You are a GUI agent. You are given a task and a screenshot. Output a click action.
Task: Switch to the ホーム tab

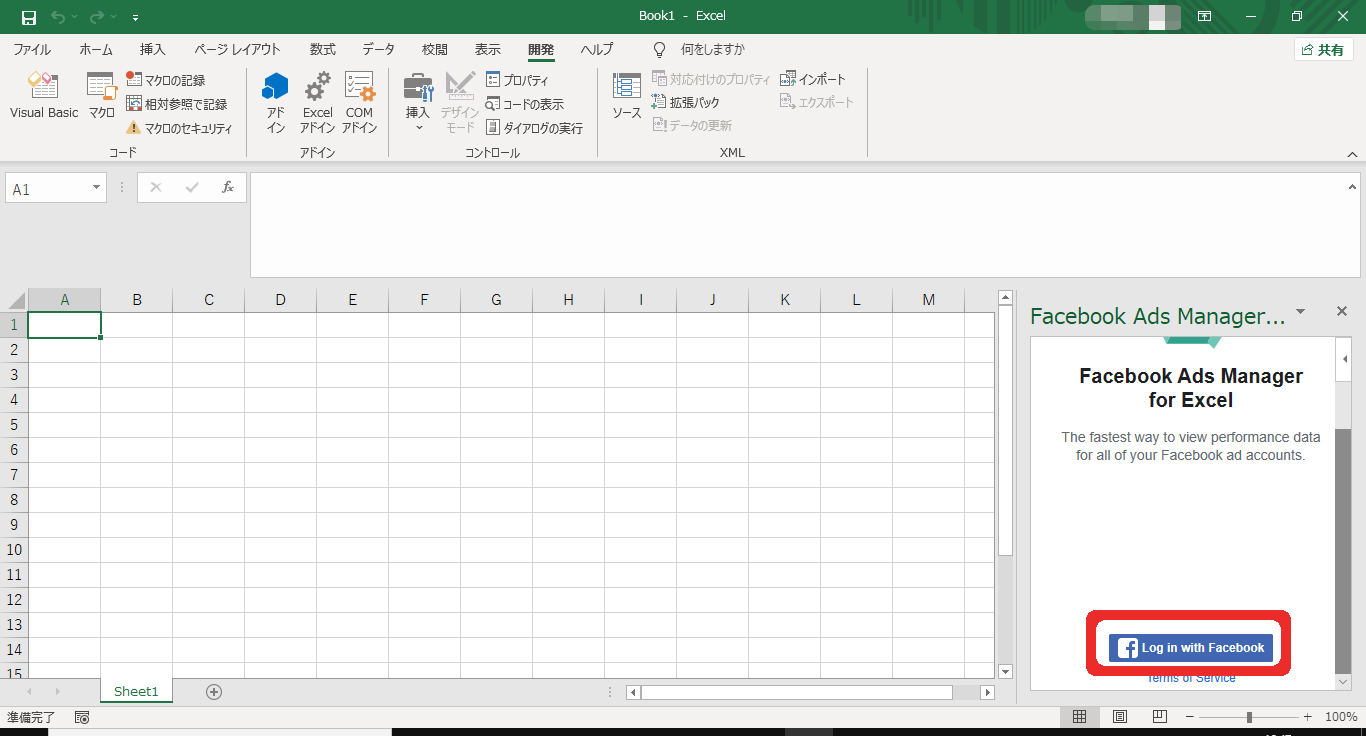tap(96, 49)
